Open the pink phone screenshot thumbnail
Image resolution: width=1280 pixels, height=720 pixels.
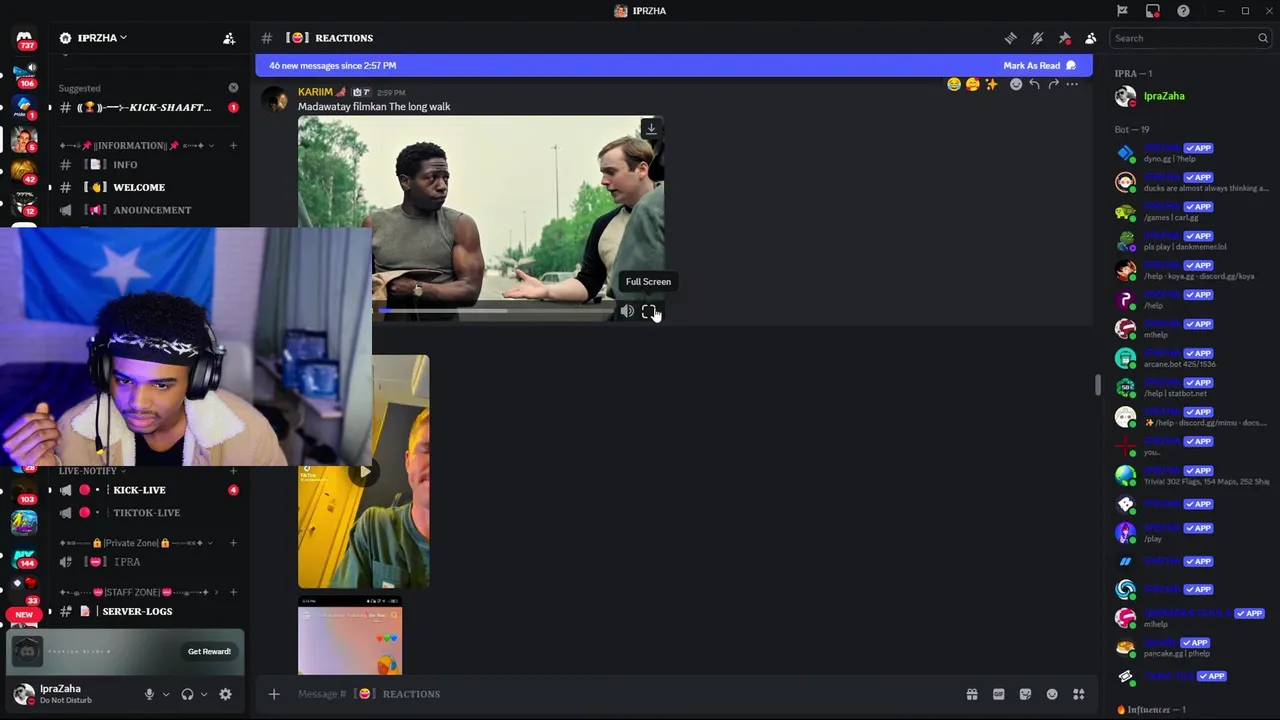click(350, 636)
